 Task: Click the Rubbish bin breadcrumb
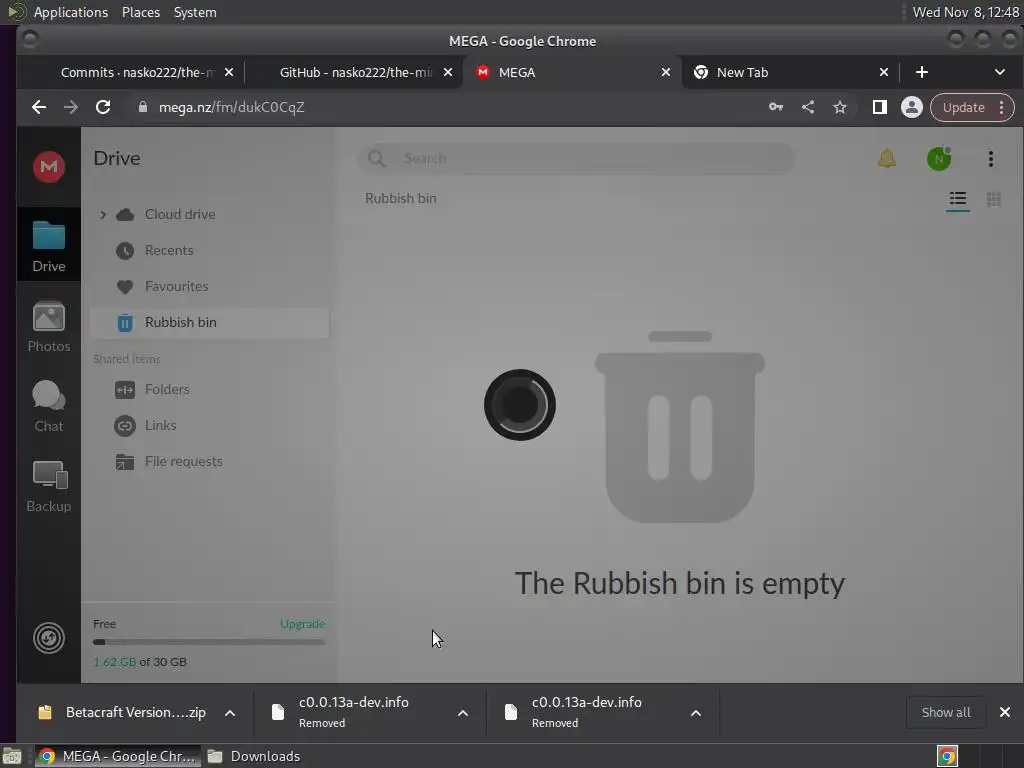(x=400, y=198)
